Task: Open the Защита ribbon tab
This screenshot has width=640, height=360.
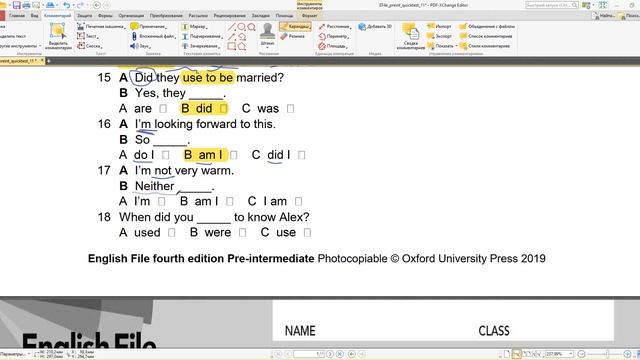Action: coord(84,16)
